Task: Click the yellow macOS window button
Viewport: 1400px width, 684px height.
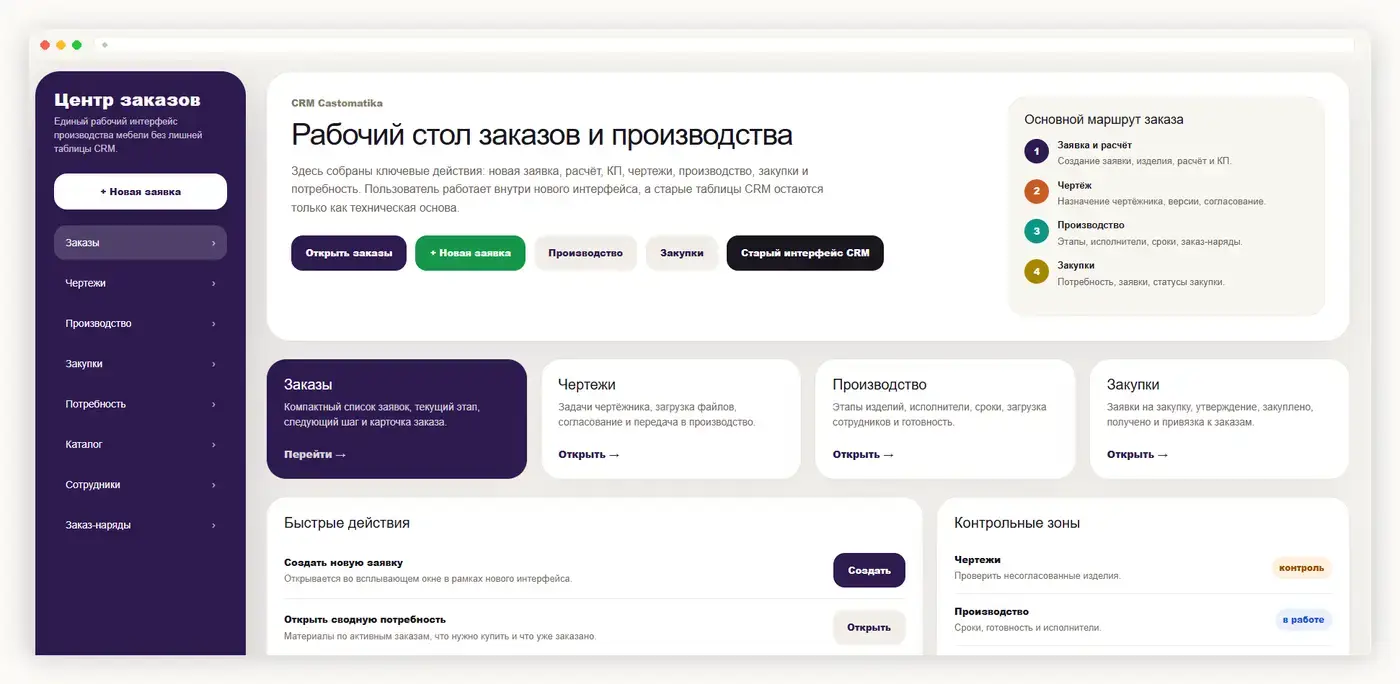Action: pos(61,45)
